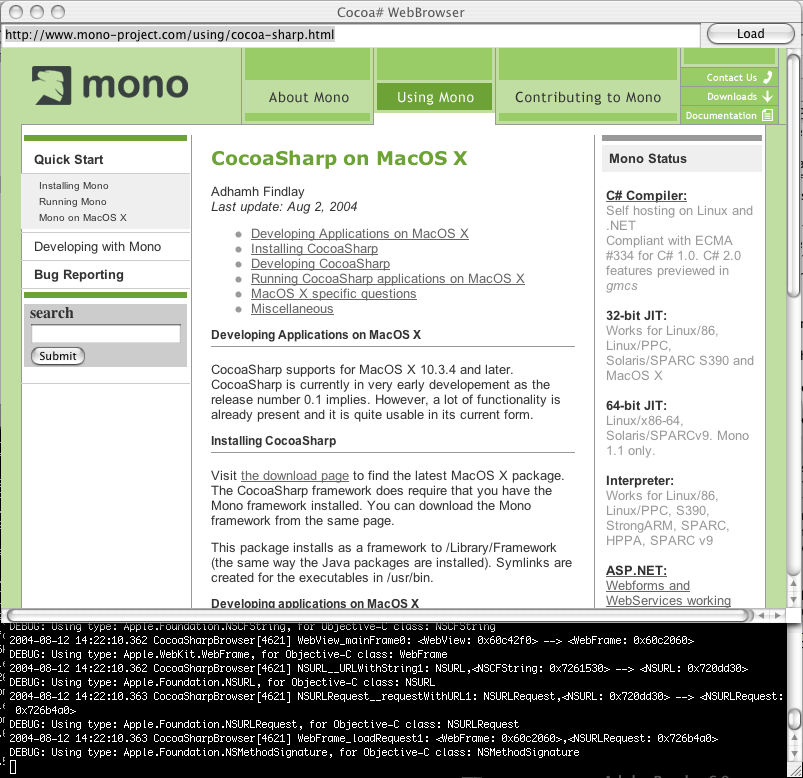Open Installing Mono in the sidebar

(74, 185)
